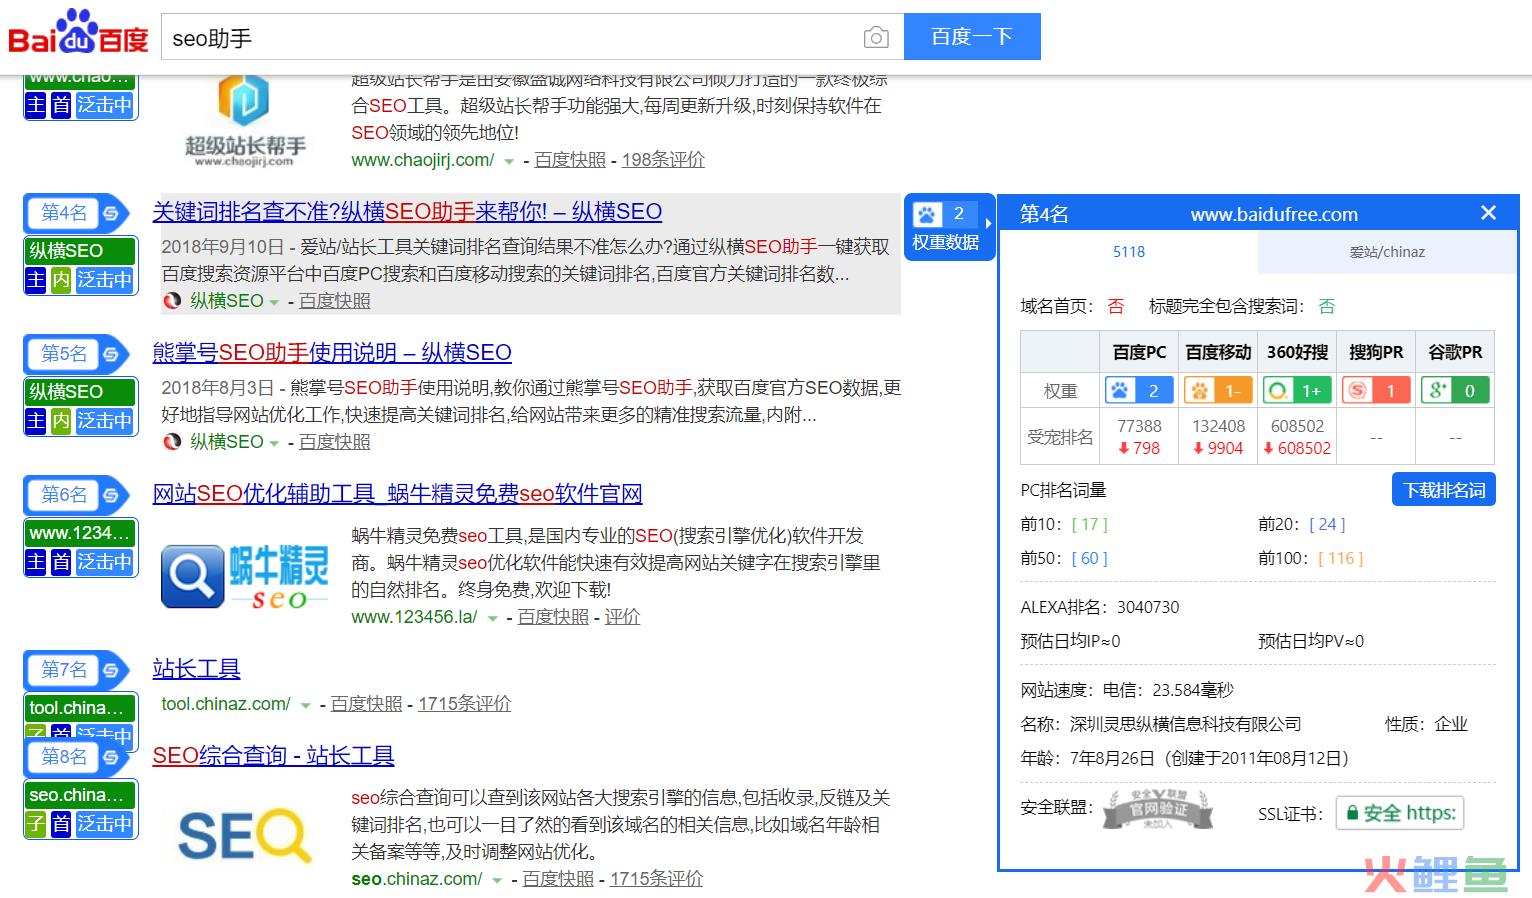Click the seo.china… green tag under 第8名

(80, 795)
